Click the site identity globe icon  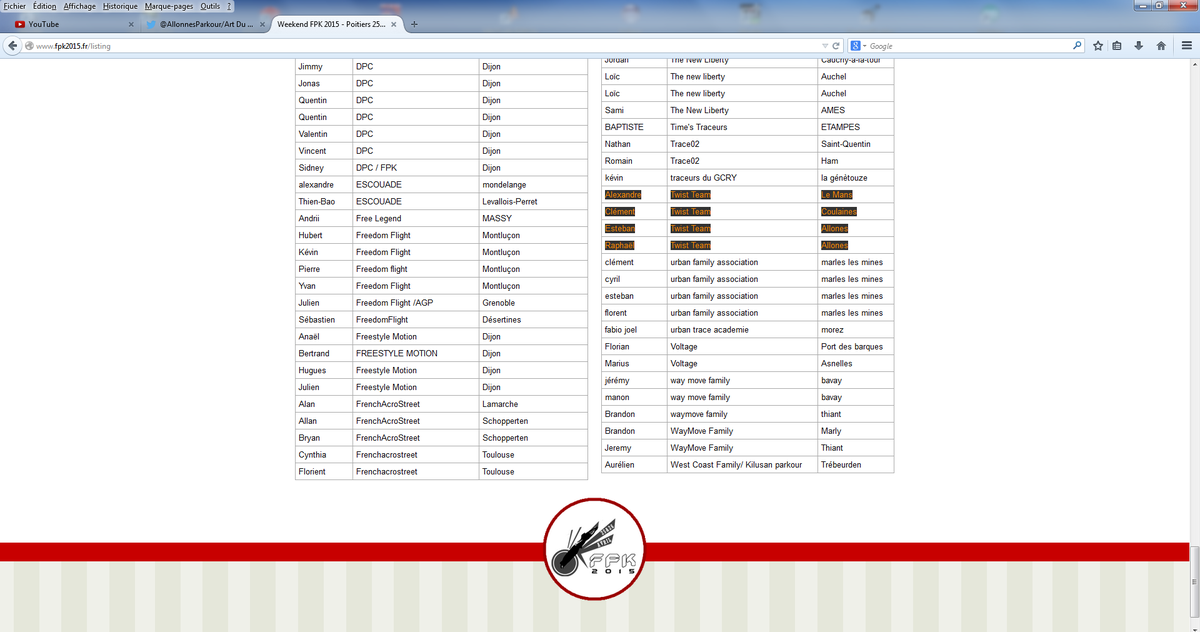[29, 46]
